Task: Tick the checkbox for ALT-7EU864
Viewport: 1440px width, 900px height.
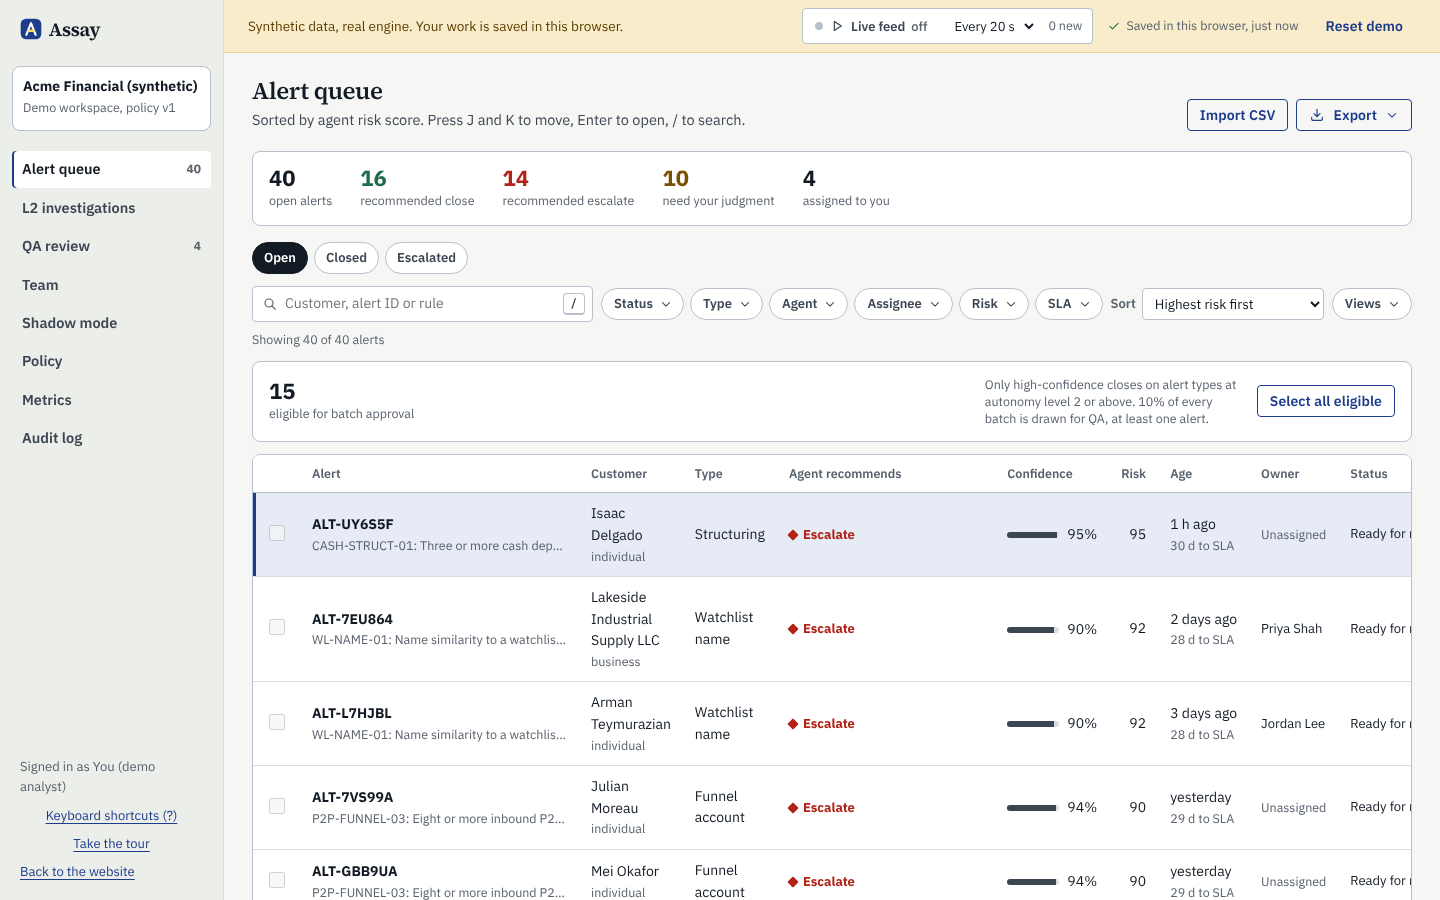Action: [x=277, y=628]
